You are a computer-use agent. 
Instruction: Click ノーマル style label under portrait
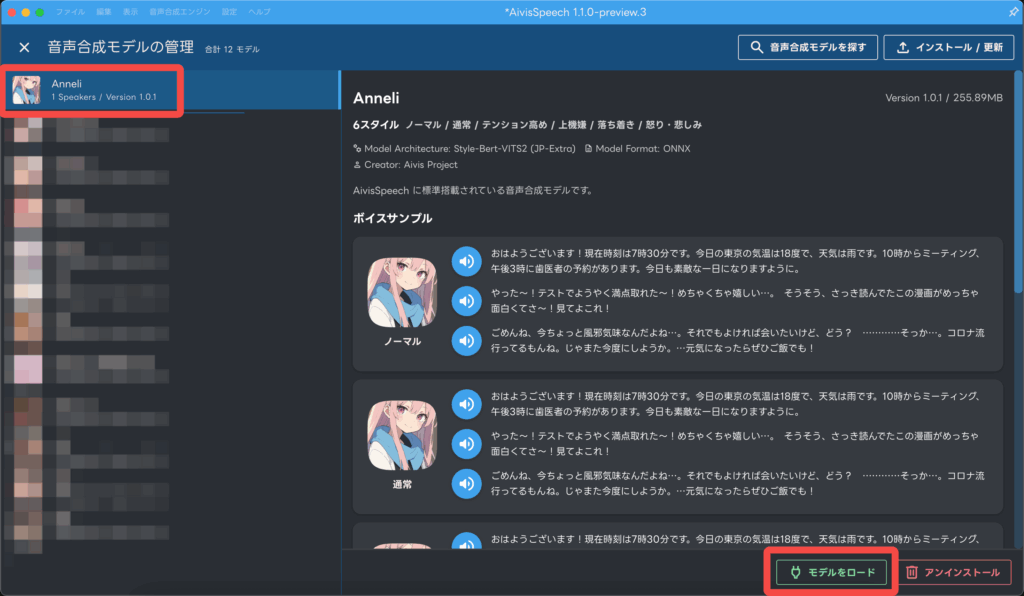(402, 341)
